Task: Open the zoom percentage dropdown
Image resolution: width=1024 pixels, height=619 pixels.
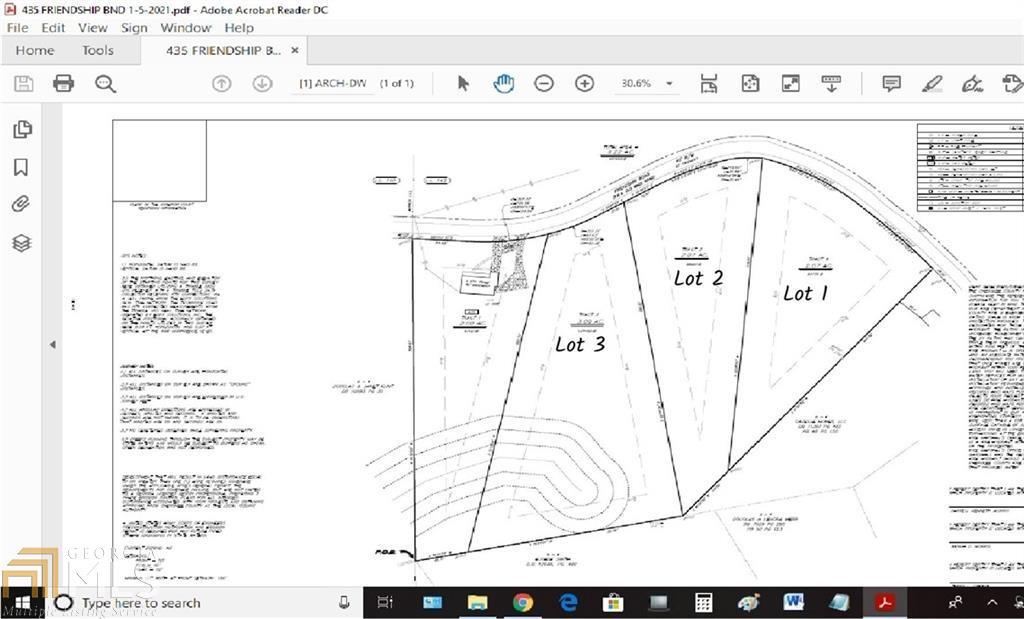Action: [x=669, y=84]
